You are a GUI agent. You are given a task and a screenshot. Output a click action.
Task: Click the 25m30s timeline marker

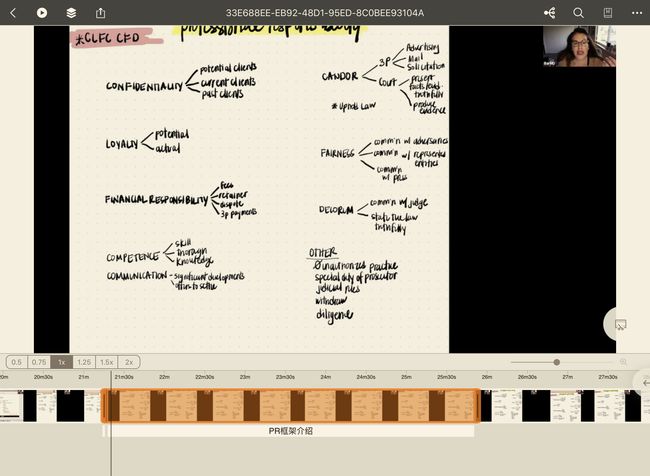[446, 377]
